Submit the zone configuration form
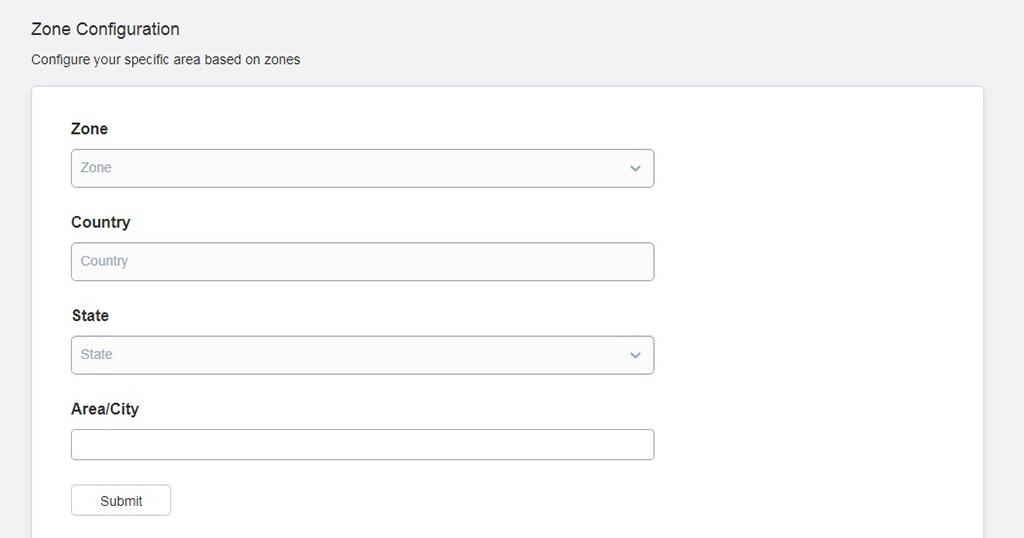This screenshot has height=538, width=1024. point(121,500)
